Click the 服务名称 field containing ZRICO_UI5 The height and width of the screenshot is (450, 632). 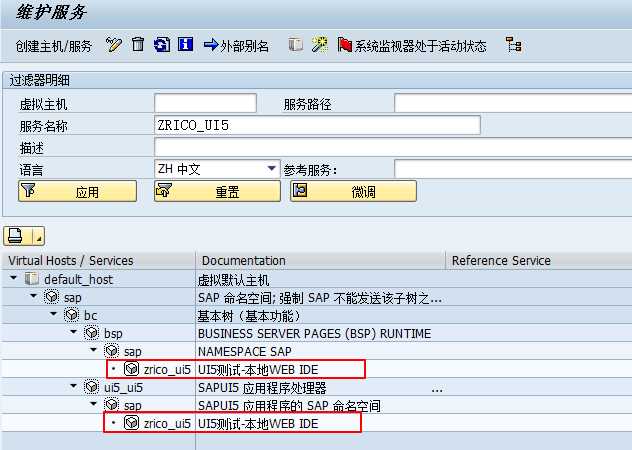(317, 125)
